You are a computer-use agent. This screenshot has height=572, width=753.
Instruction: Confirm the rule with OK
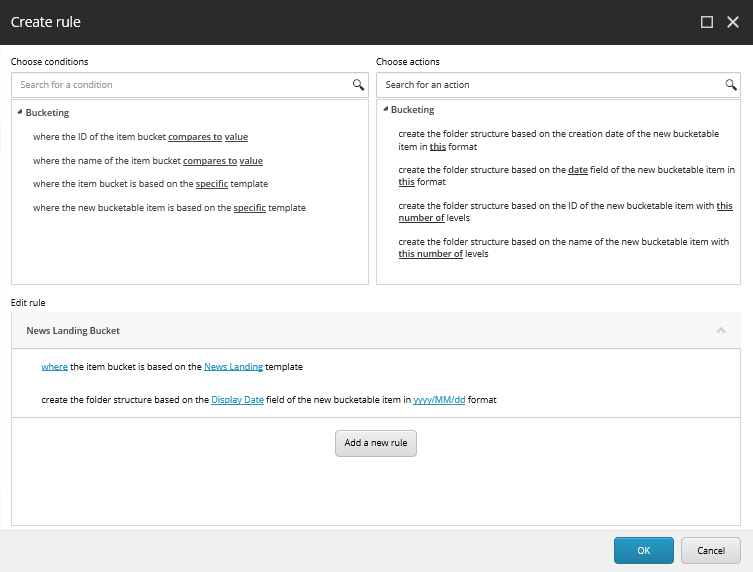644,551
